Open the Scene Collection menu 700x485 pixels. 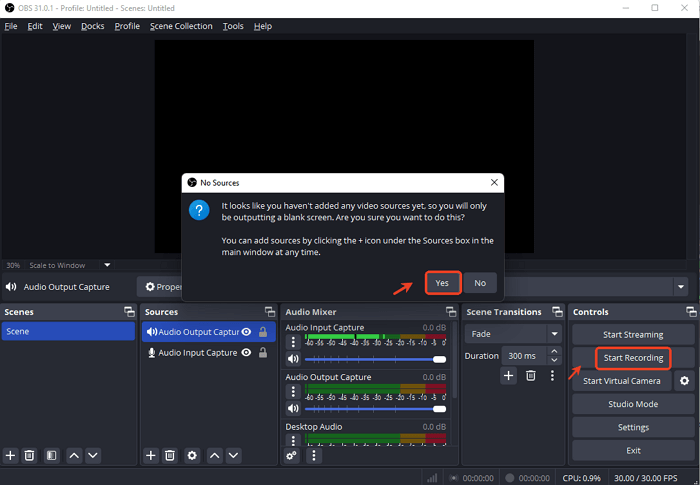[181, 26]
